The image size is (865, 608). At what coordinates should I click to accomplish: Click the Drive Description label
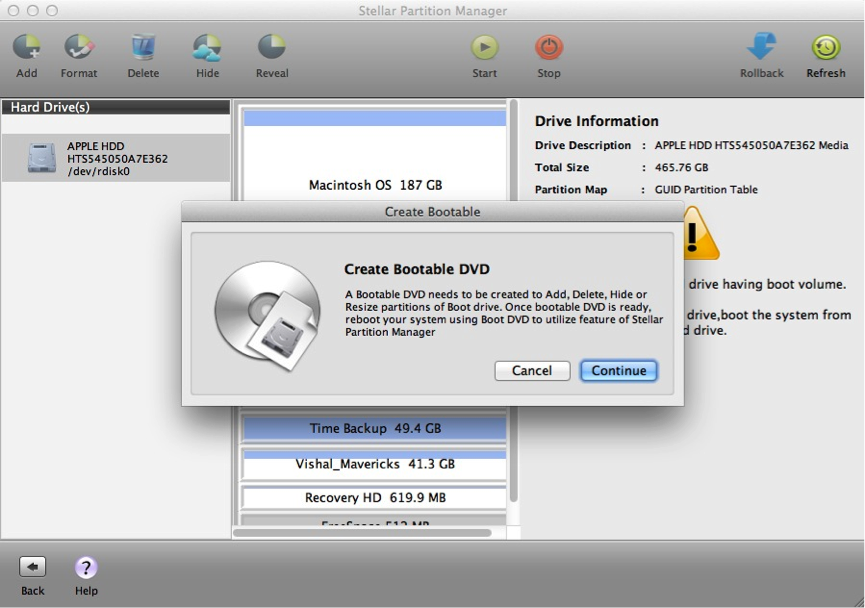pos(583,146)
